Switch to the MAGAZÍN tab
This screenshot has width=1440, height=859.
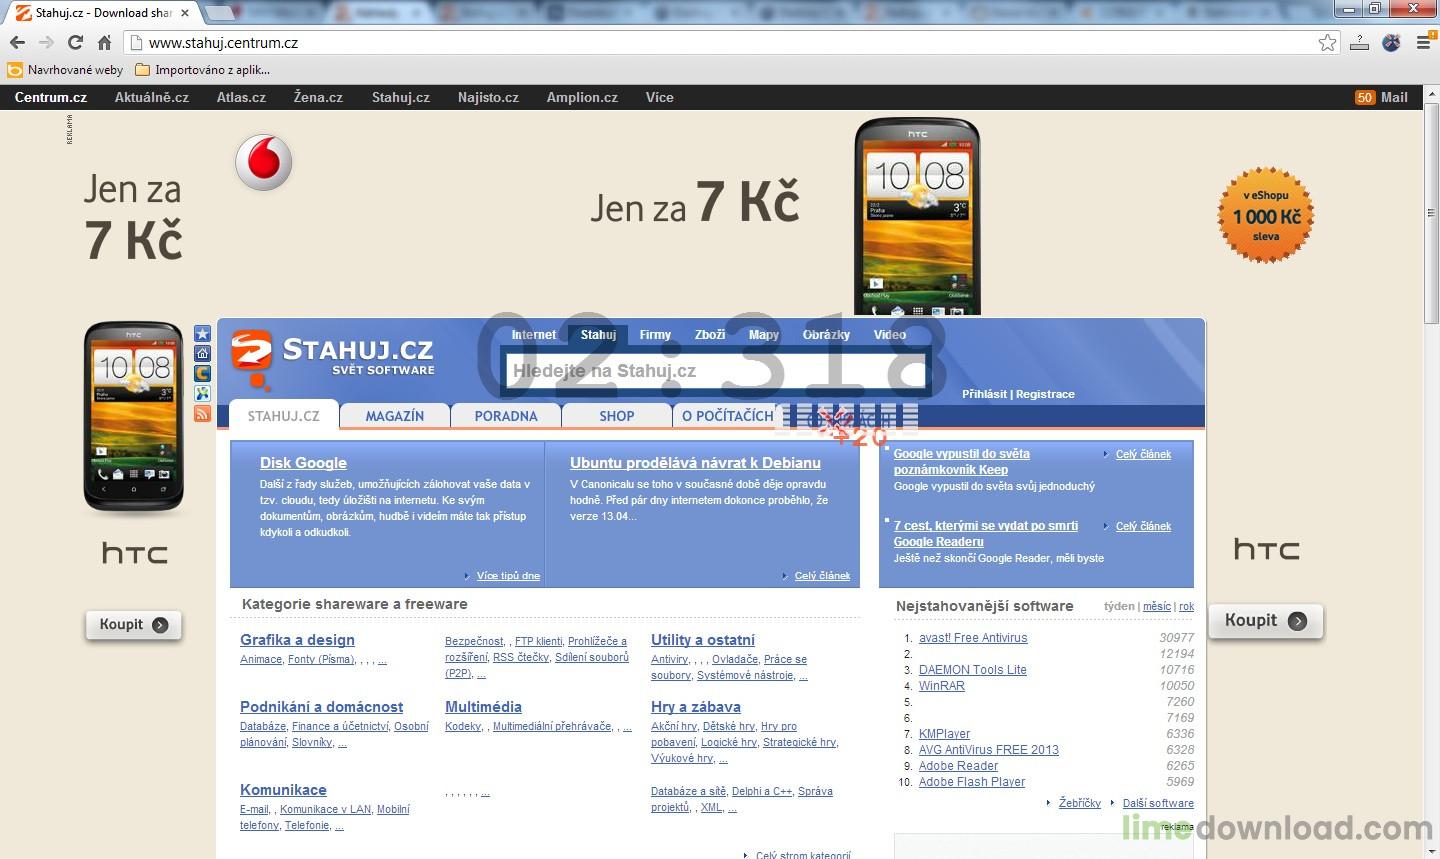coord(395,415)
